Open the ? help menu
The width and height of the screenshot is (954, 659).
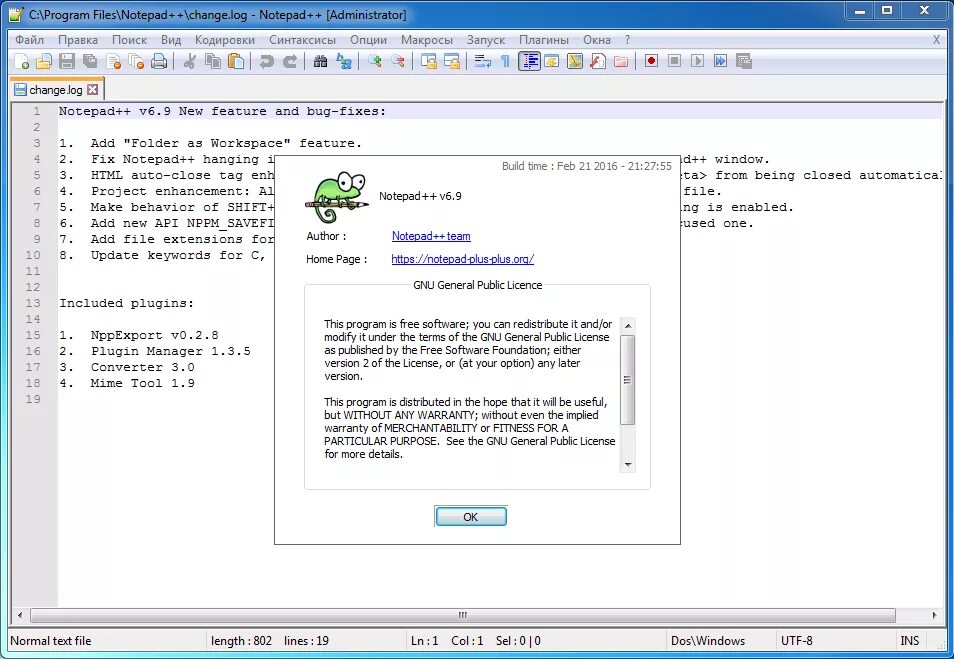click(627, 40)
